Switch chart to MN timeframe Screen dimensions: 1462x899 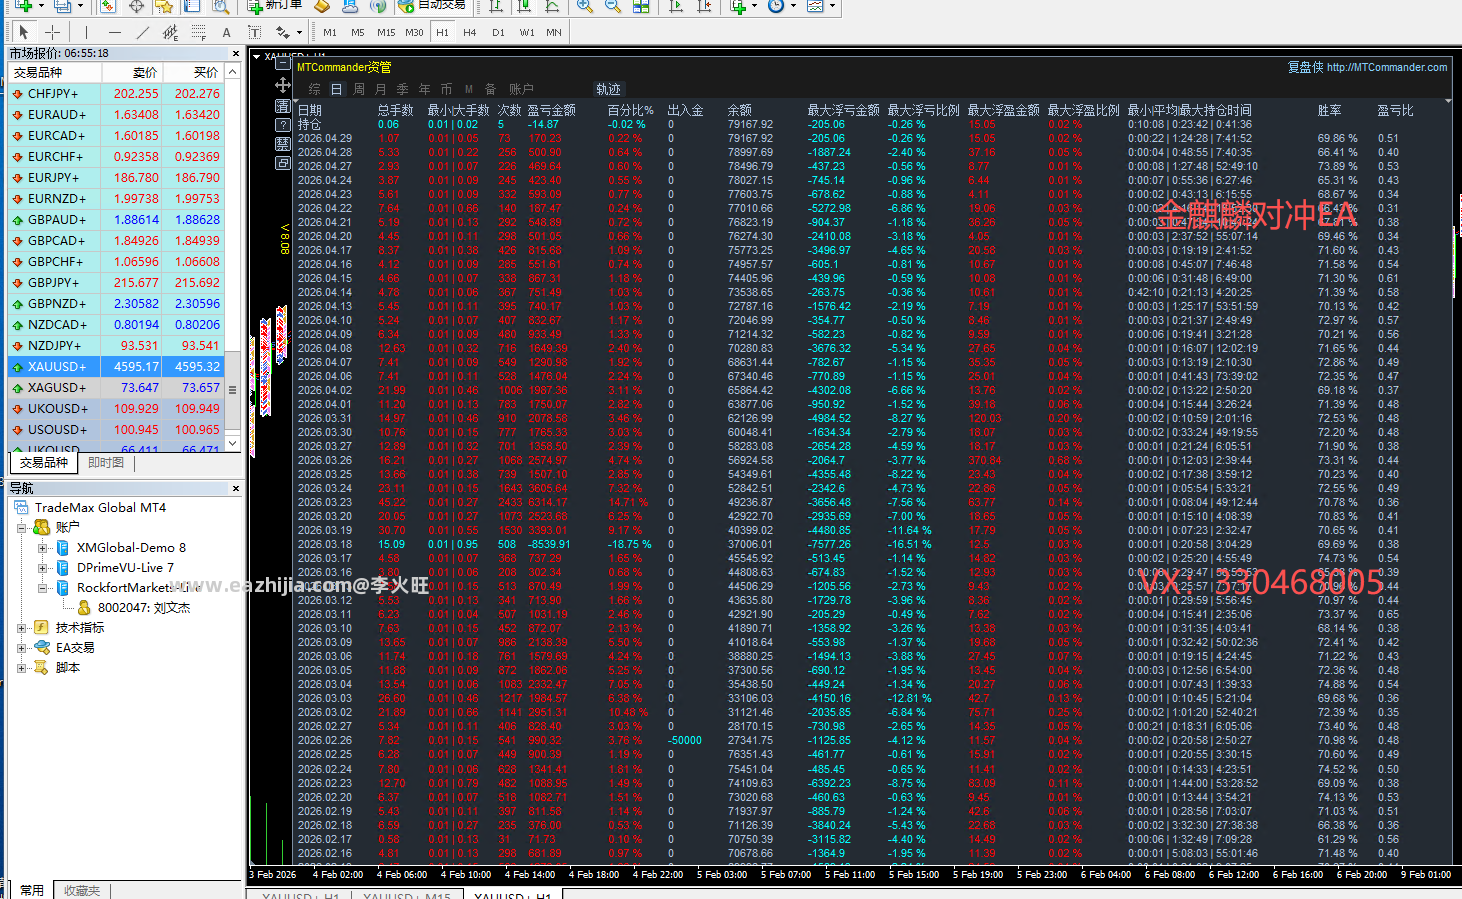coord(554,32)
